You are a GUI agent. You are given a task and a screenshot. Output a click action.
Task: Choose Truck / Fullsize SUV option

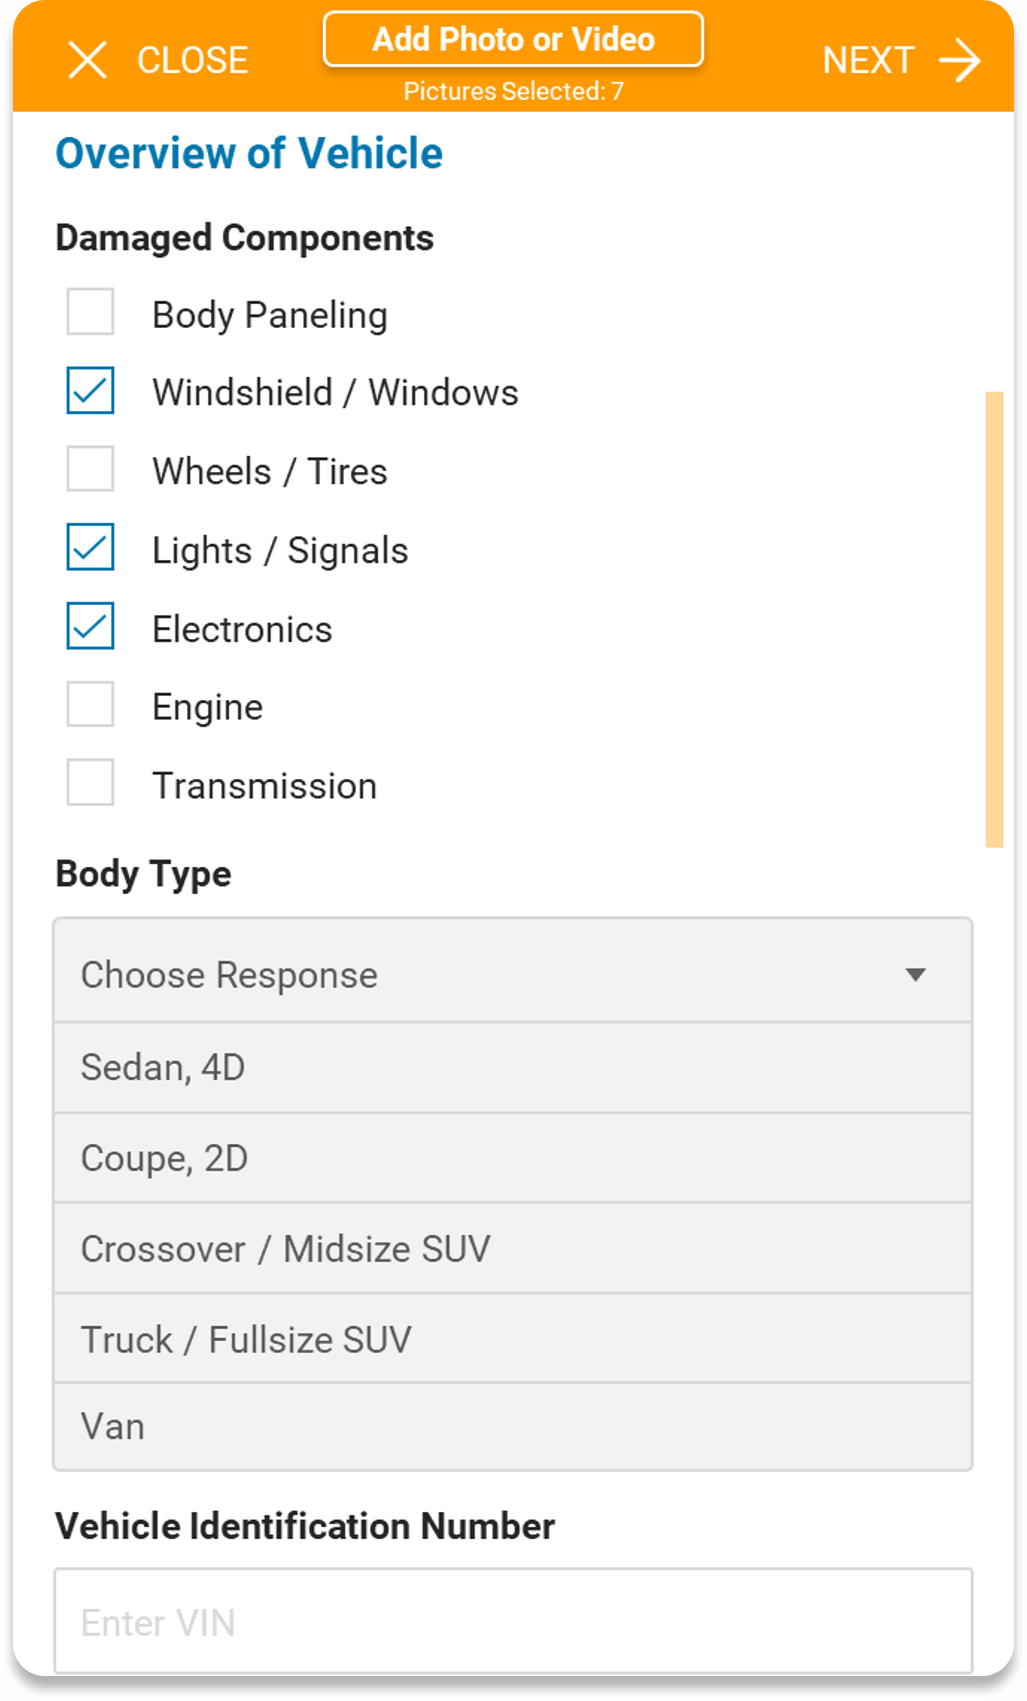pyautogui.click(x=513, y=1339)
